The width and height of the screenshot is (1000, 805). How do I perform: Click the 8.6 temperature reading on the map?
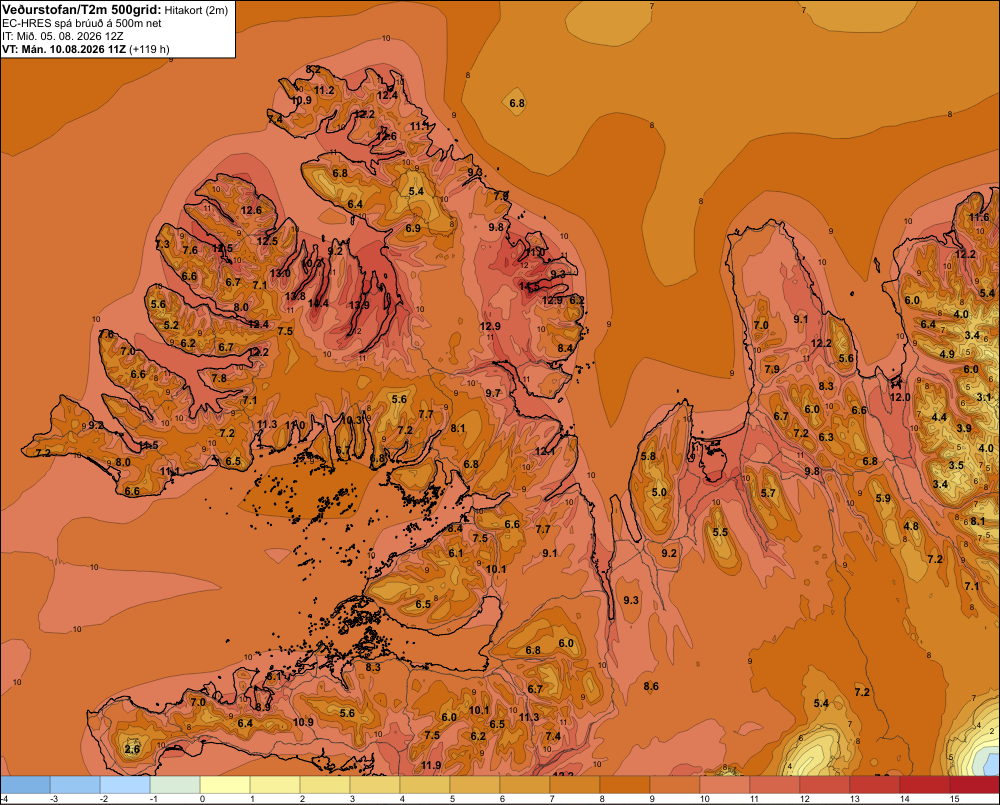pos(651,686)
